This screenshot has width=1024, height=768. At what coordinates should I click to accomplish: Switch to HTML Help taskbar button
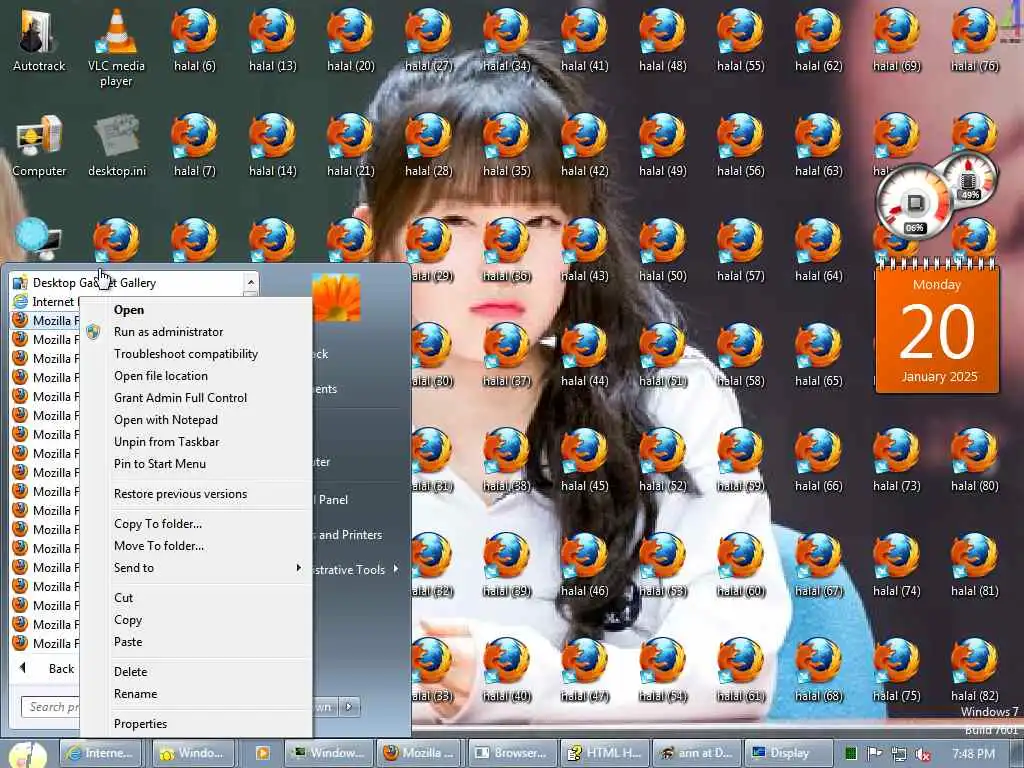pyautogui.click(x=605, y=753)
